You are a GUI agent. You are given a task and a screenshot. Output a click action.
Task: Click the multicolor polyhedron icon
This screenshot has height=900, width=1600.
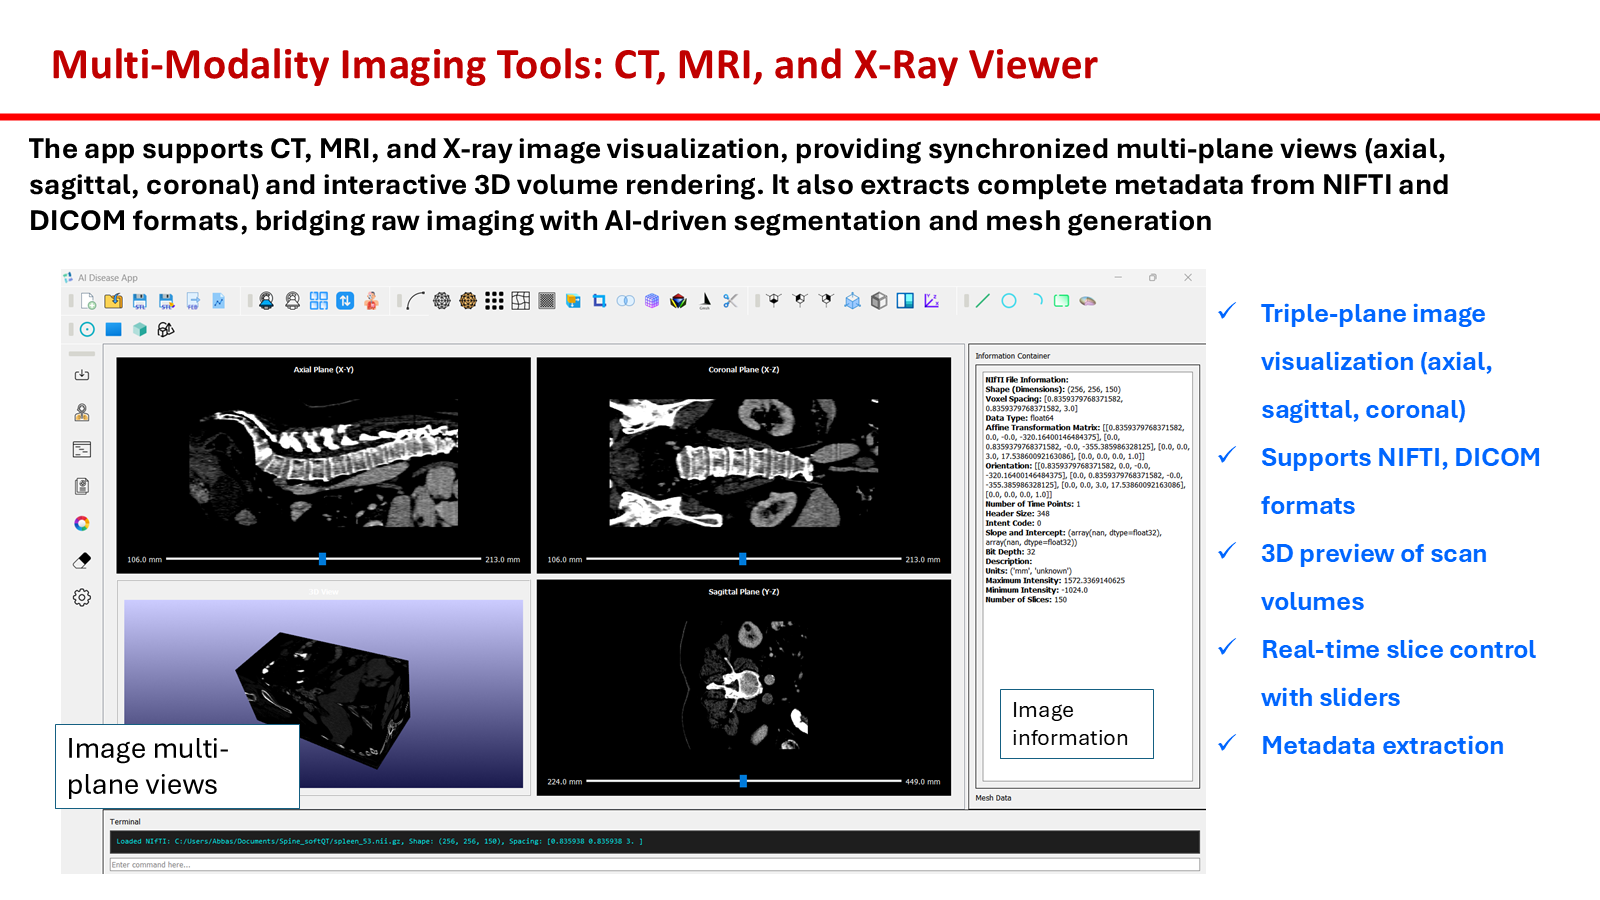[x=678, y=301]
